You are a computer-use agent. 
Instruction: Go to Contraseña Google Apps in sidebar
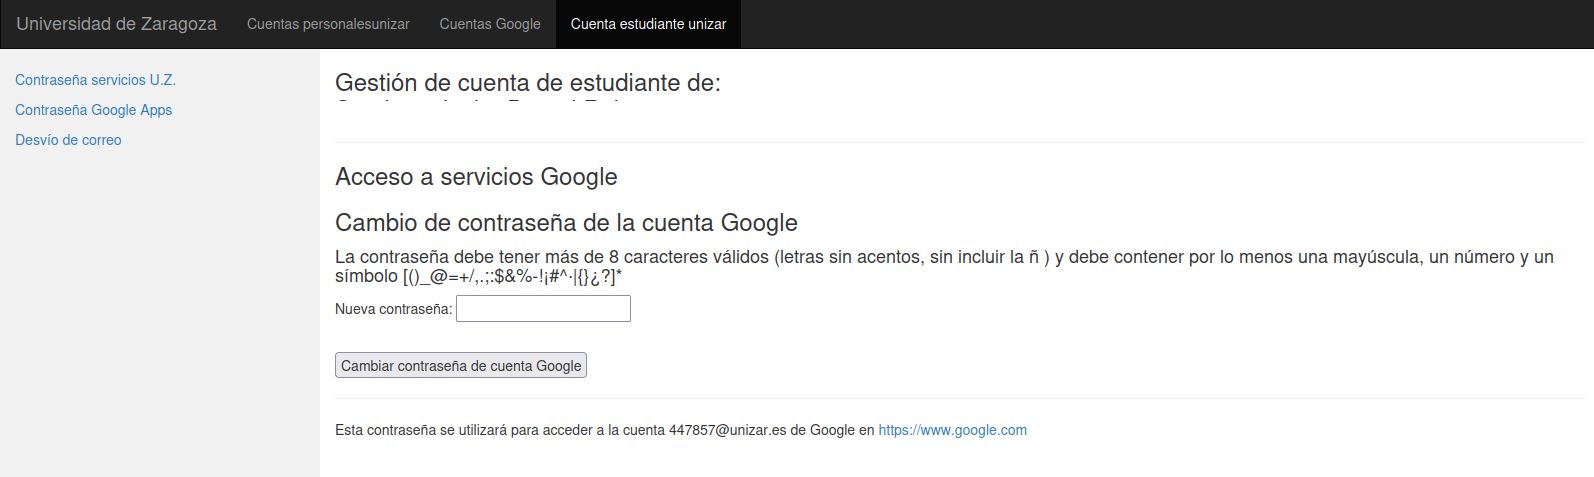coord(93,110)
